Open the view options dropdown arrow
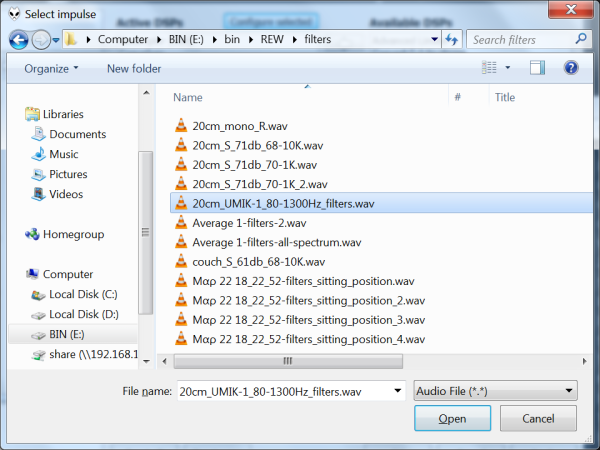The height and width of the screenshot is (450, 600). 509,68
